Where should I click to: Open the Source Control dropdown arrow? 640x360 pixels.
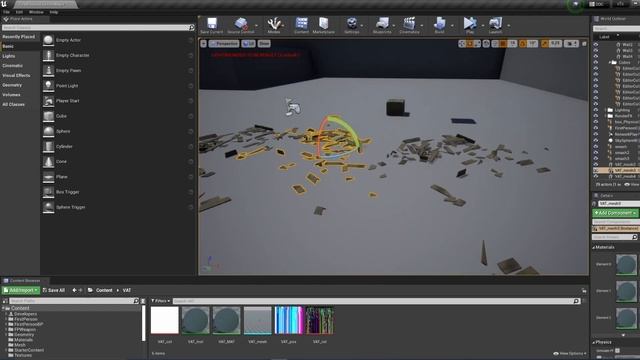[x=256, y=25]
